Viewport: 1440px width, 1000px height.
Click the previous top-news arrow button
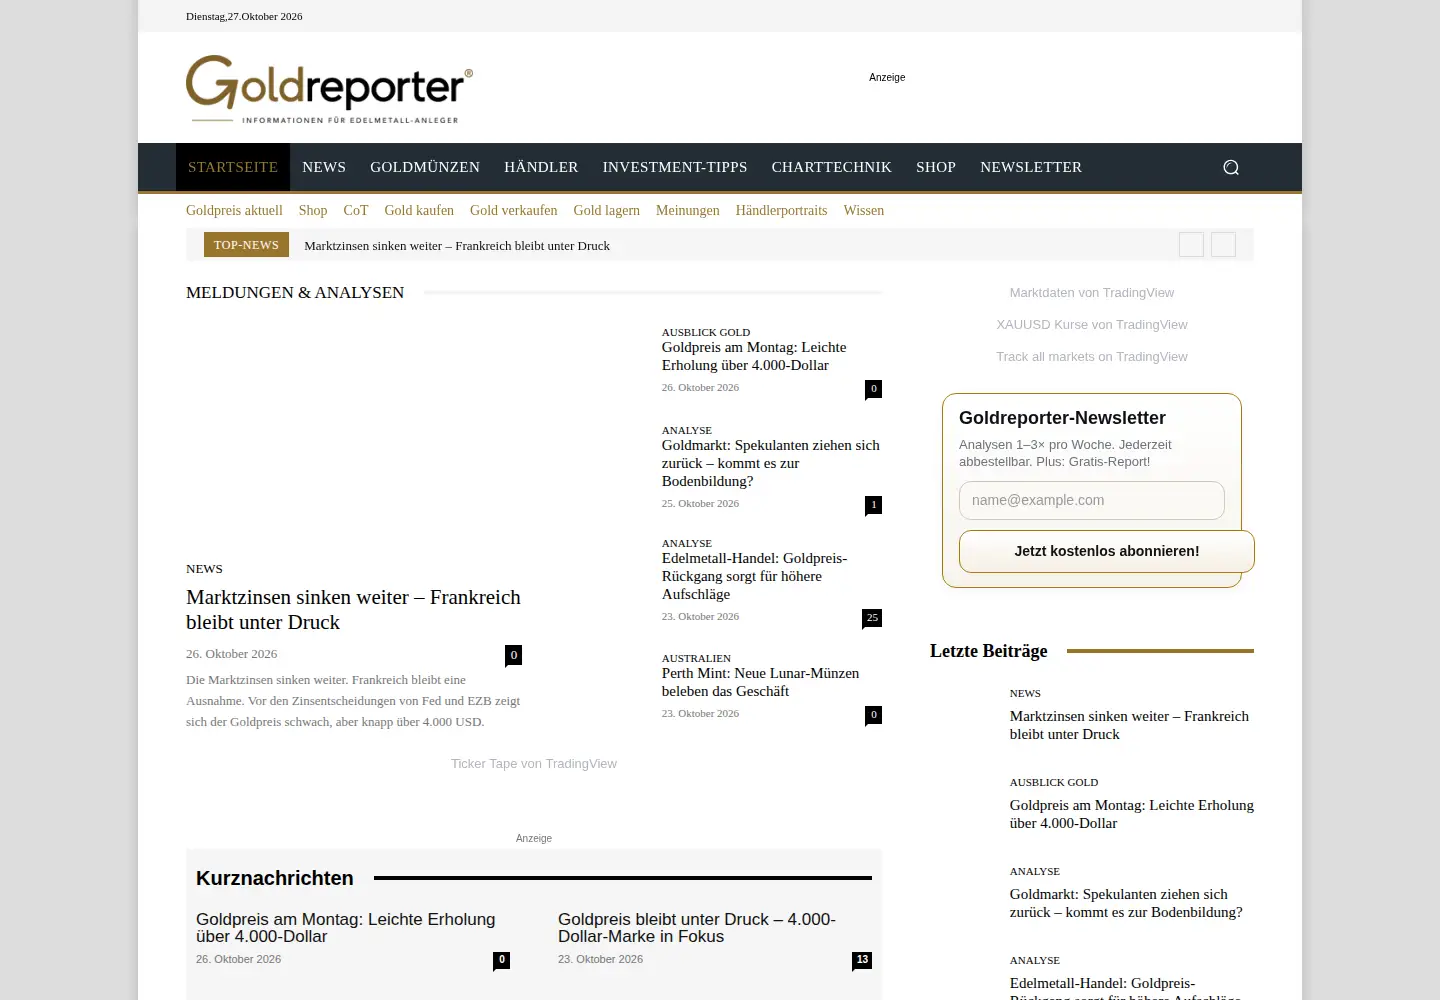[x=1191, y=245]
